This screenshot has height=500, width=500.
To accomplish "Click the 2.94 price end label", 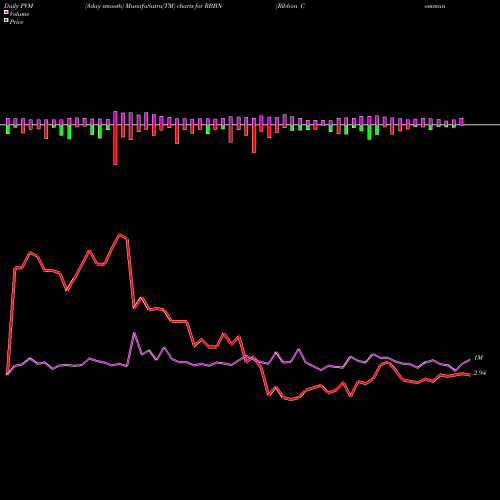I will 480,373.
